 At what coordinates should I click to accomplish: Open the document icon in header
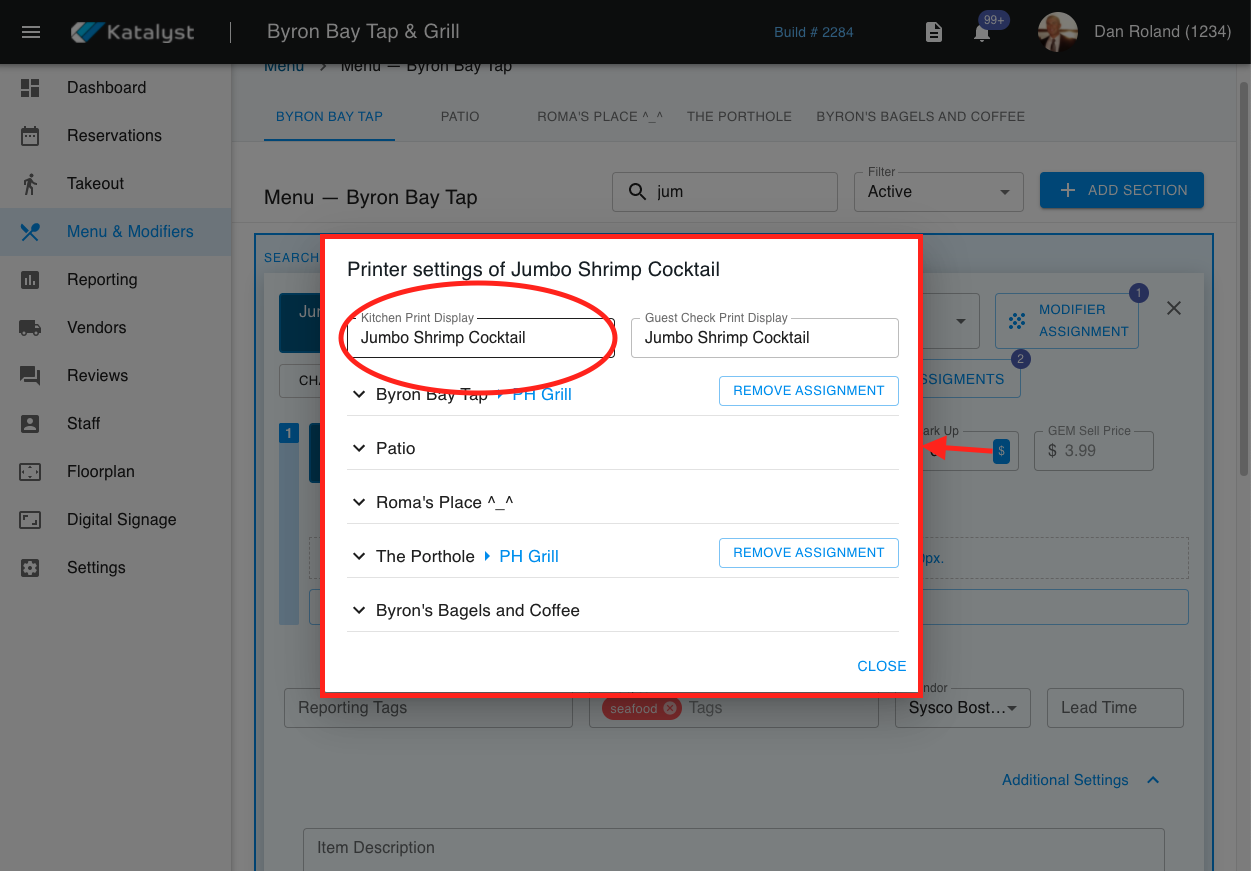point(933,33)
